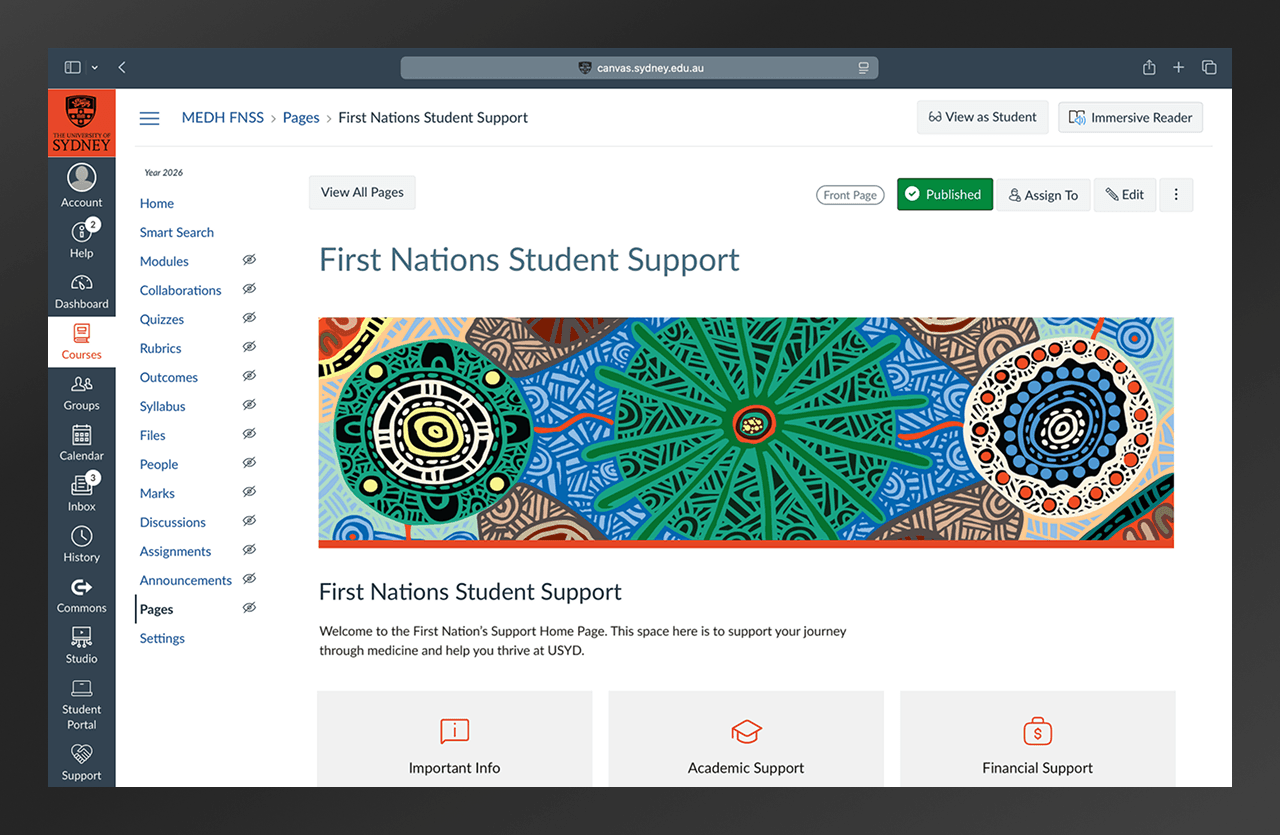Click the reader icon in address bar
Screen dimensions: 1280x836
coord(863,68)
